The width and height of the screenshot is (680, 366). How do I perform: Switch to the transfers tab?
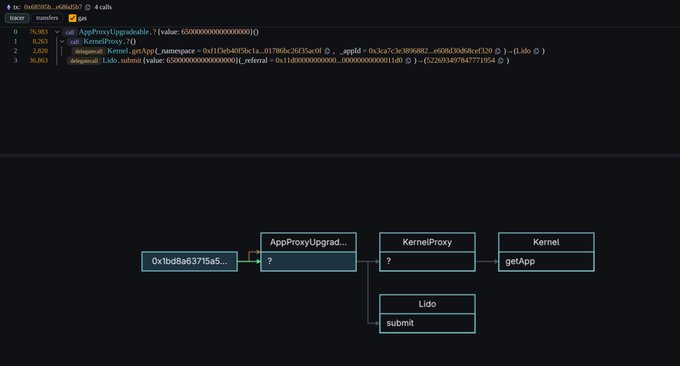pyautogui.click(x=47, y=18)
